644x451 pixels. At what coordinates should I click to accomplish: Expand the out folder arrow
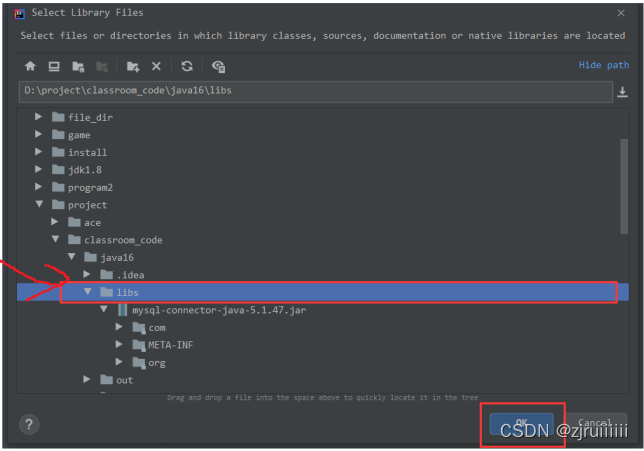pos(87,379)
